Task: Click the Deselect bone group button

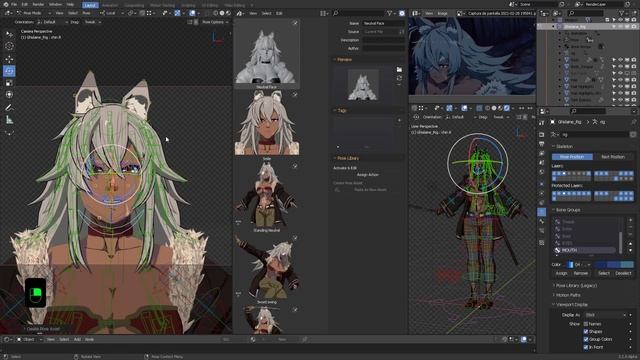Action: (x=623, y=273)
